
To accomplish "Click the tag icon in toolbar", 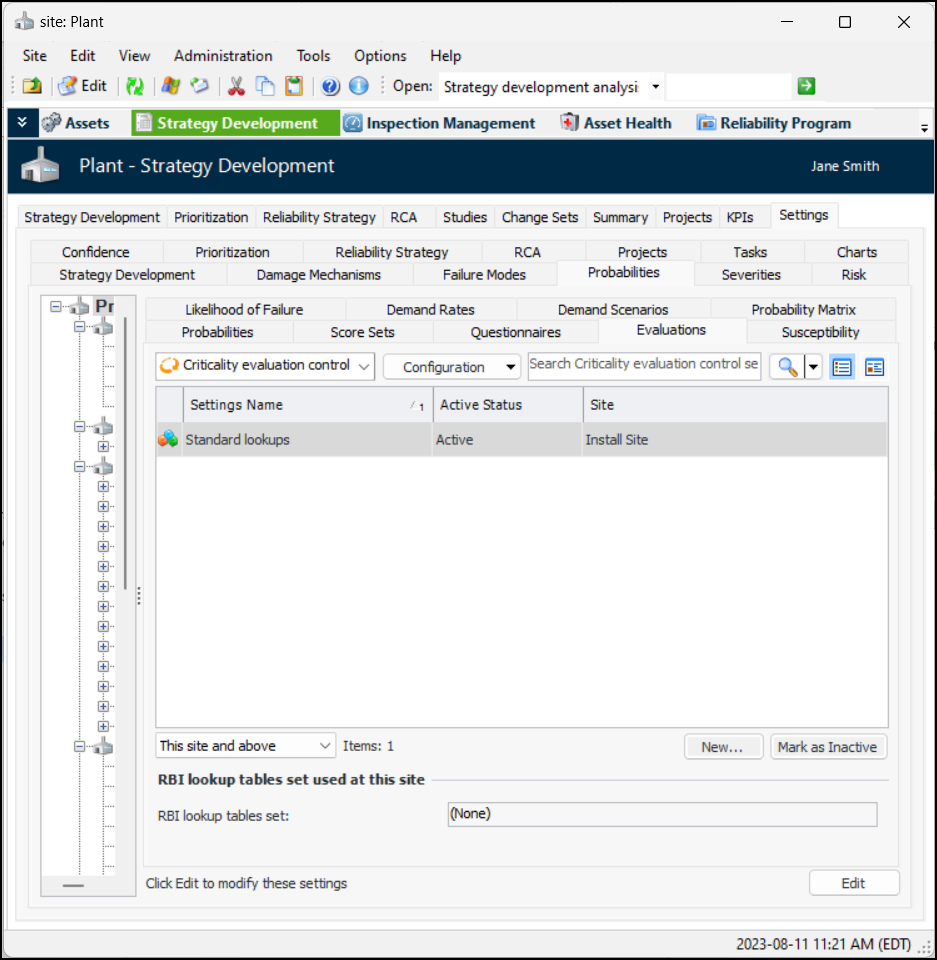I will (200, 86).
